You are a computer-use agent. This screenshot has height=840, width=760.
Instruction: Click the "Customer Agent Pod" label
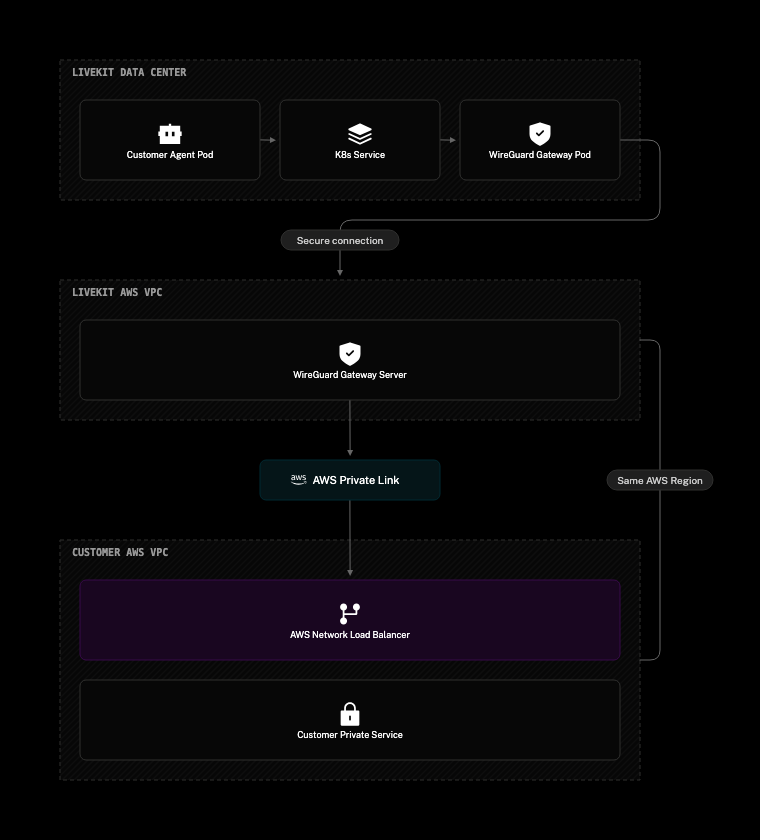[170, 155]
